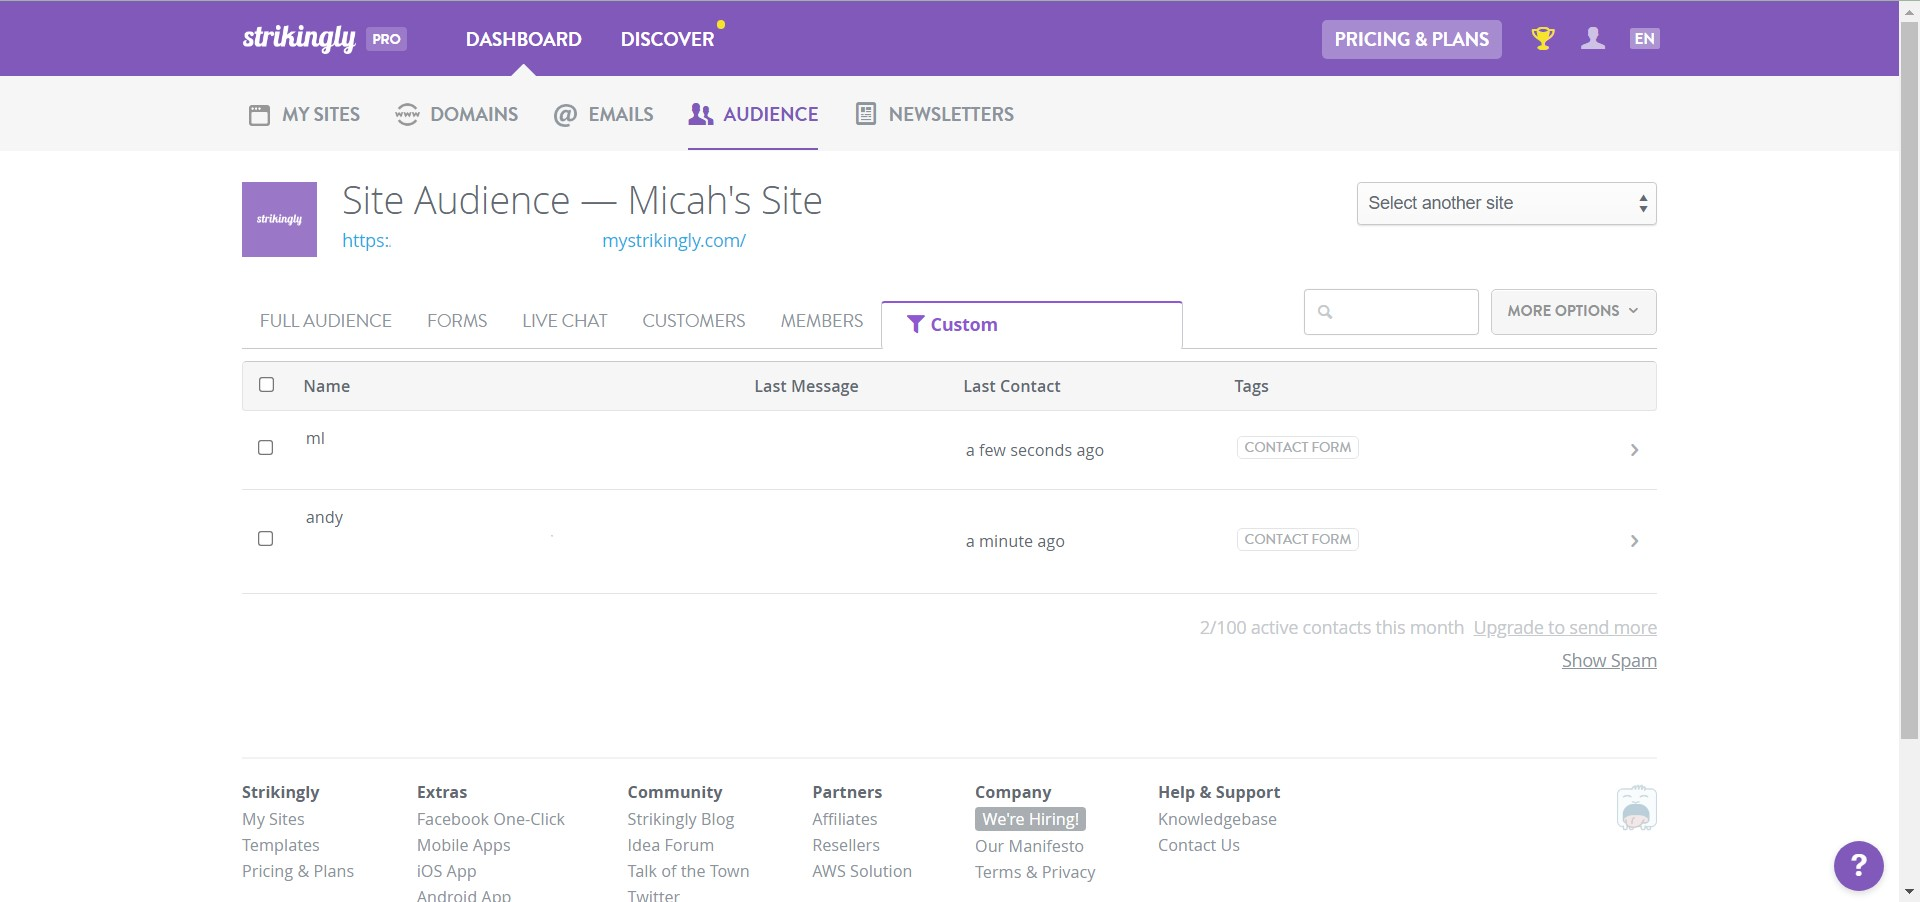1920x902 pixels.
Task: Click the Domains www globe icon
Action: 407,114
